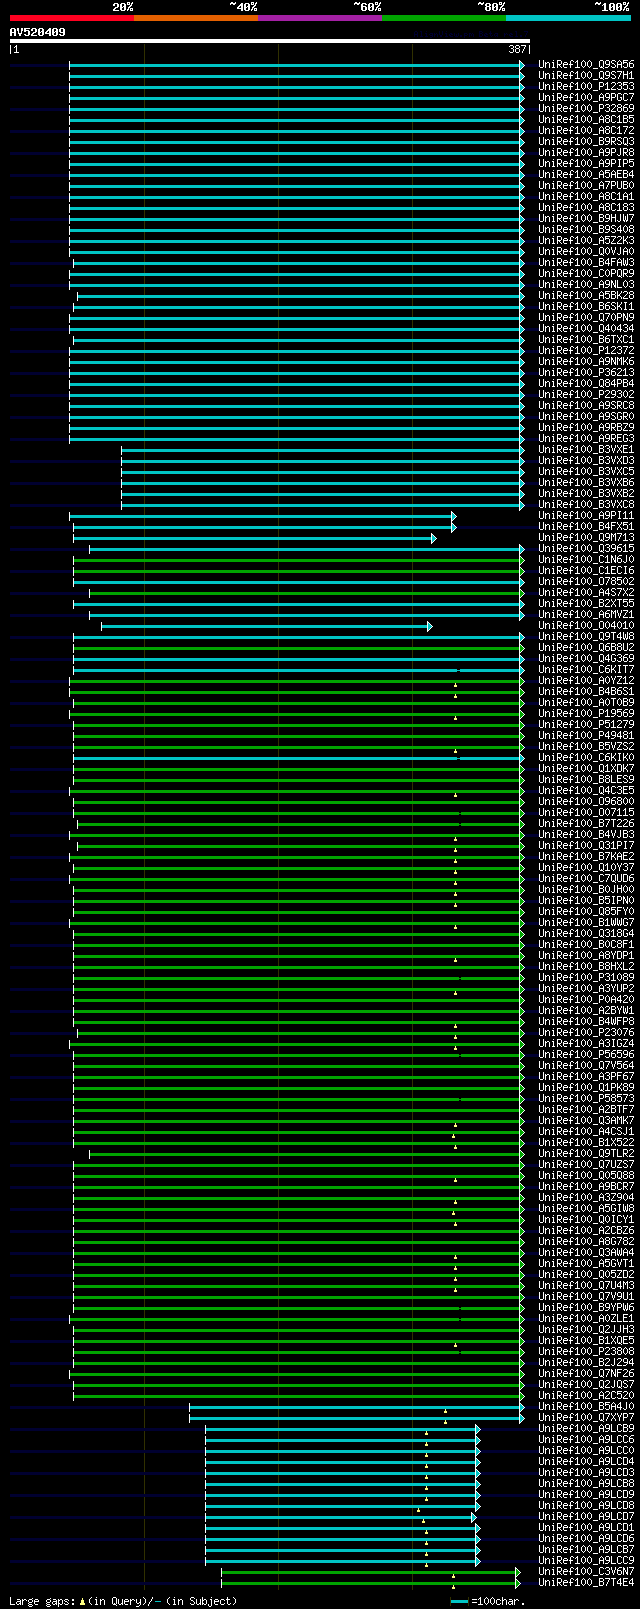Select label UniRef100_Q31PI7
This screenshot has height=1609, width=640.
coord(586,845)
